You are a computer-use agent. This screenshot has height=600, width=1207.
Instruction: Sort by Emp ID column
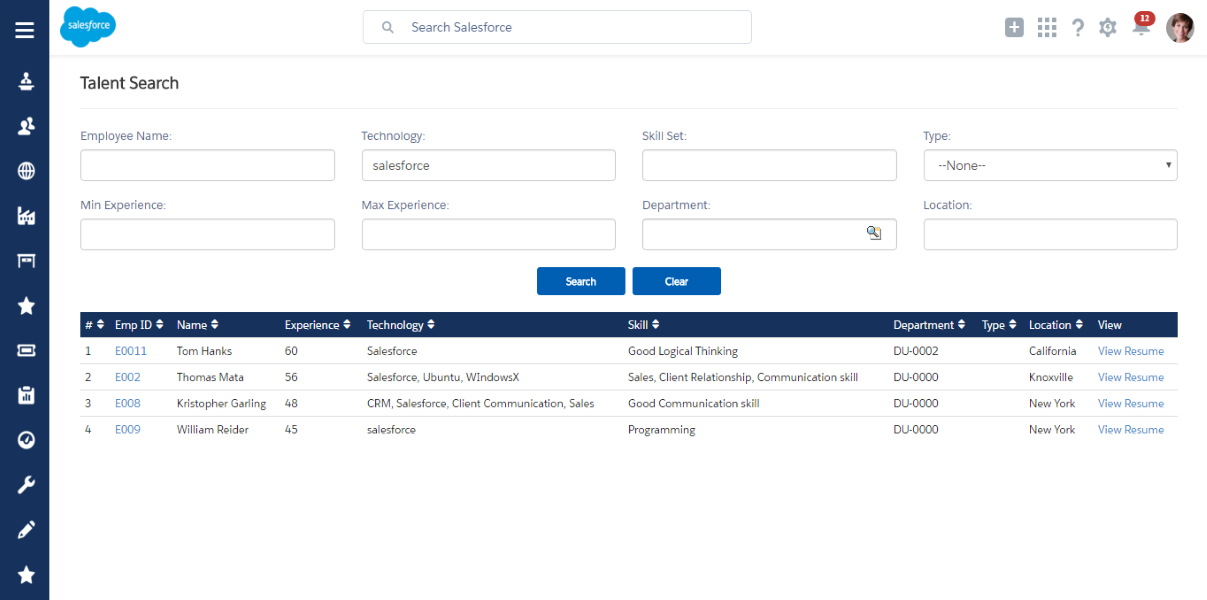click(x=139, y=325)
